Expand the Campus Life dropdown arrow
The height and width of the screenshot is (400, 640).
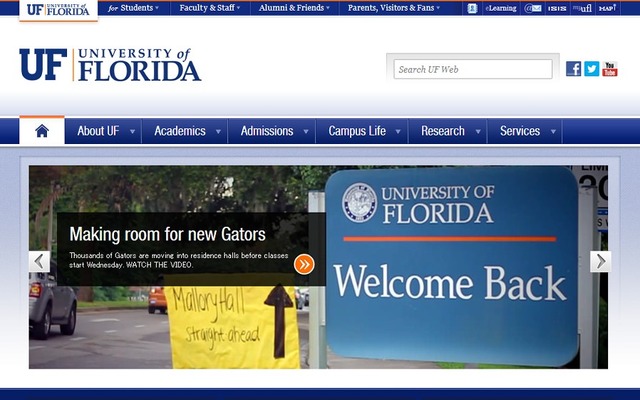click(398, 131)
